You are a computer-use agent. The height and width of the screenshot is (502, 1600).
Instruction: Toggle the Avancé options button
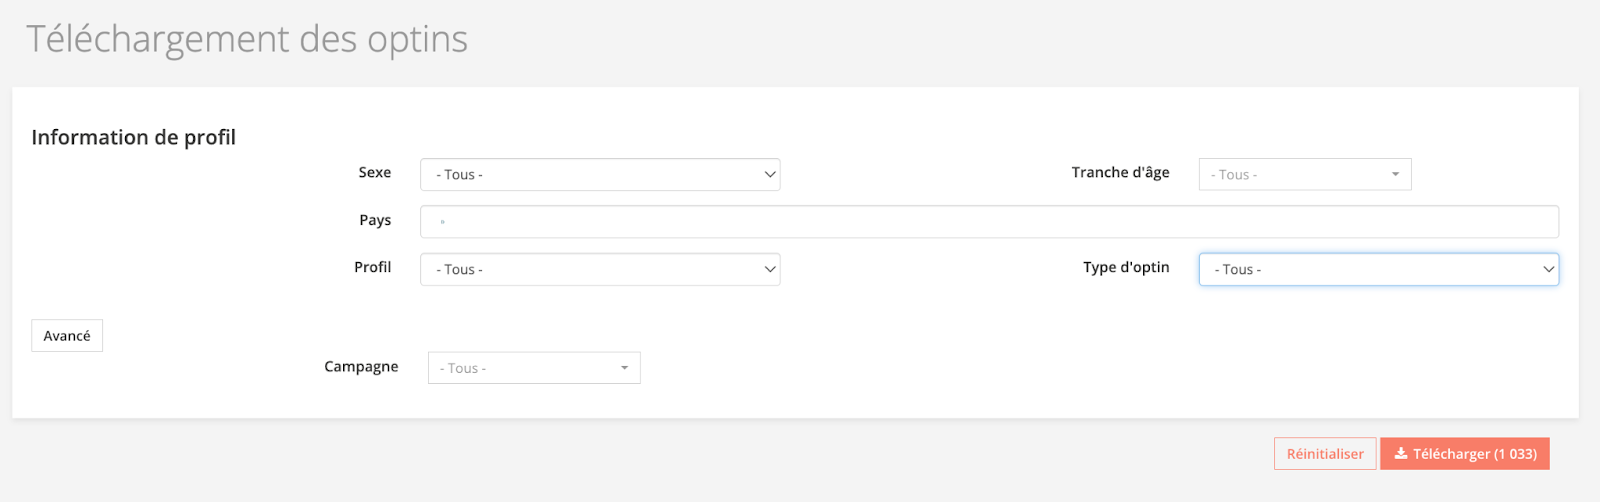pos(67,336)
